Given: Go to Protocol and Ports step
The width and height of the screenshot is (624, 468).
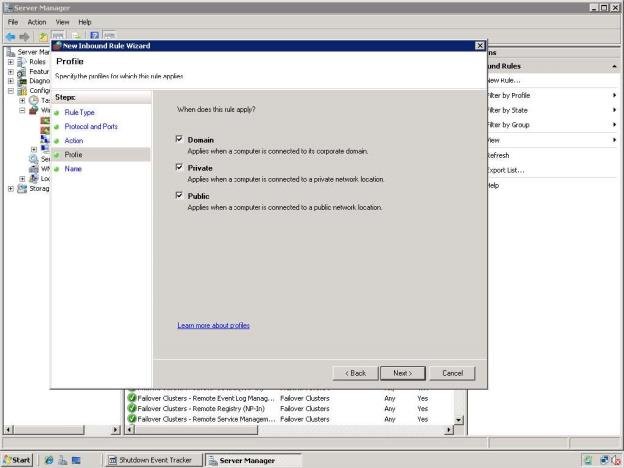Looking at the screenshot, I should point(91,127).
